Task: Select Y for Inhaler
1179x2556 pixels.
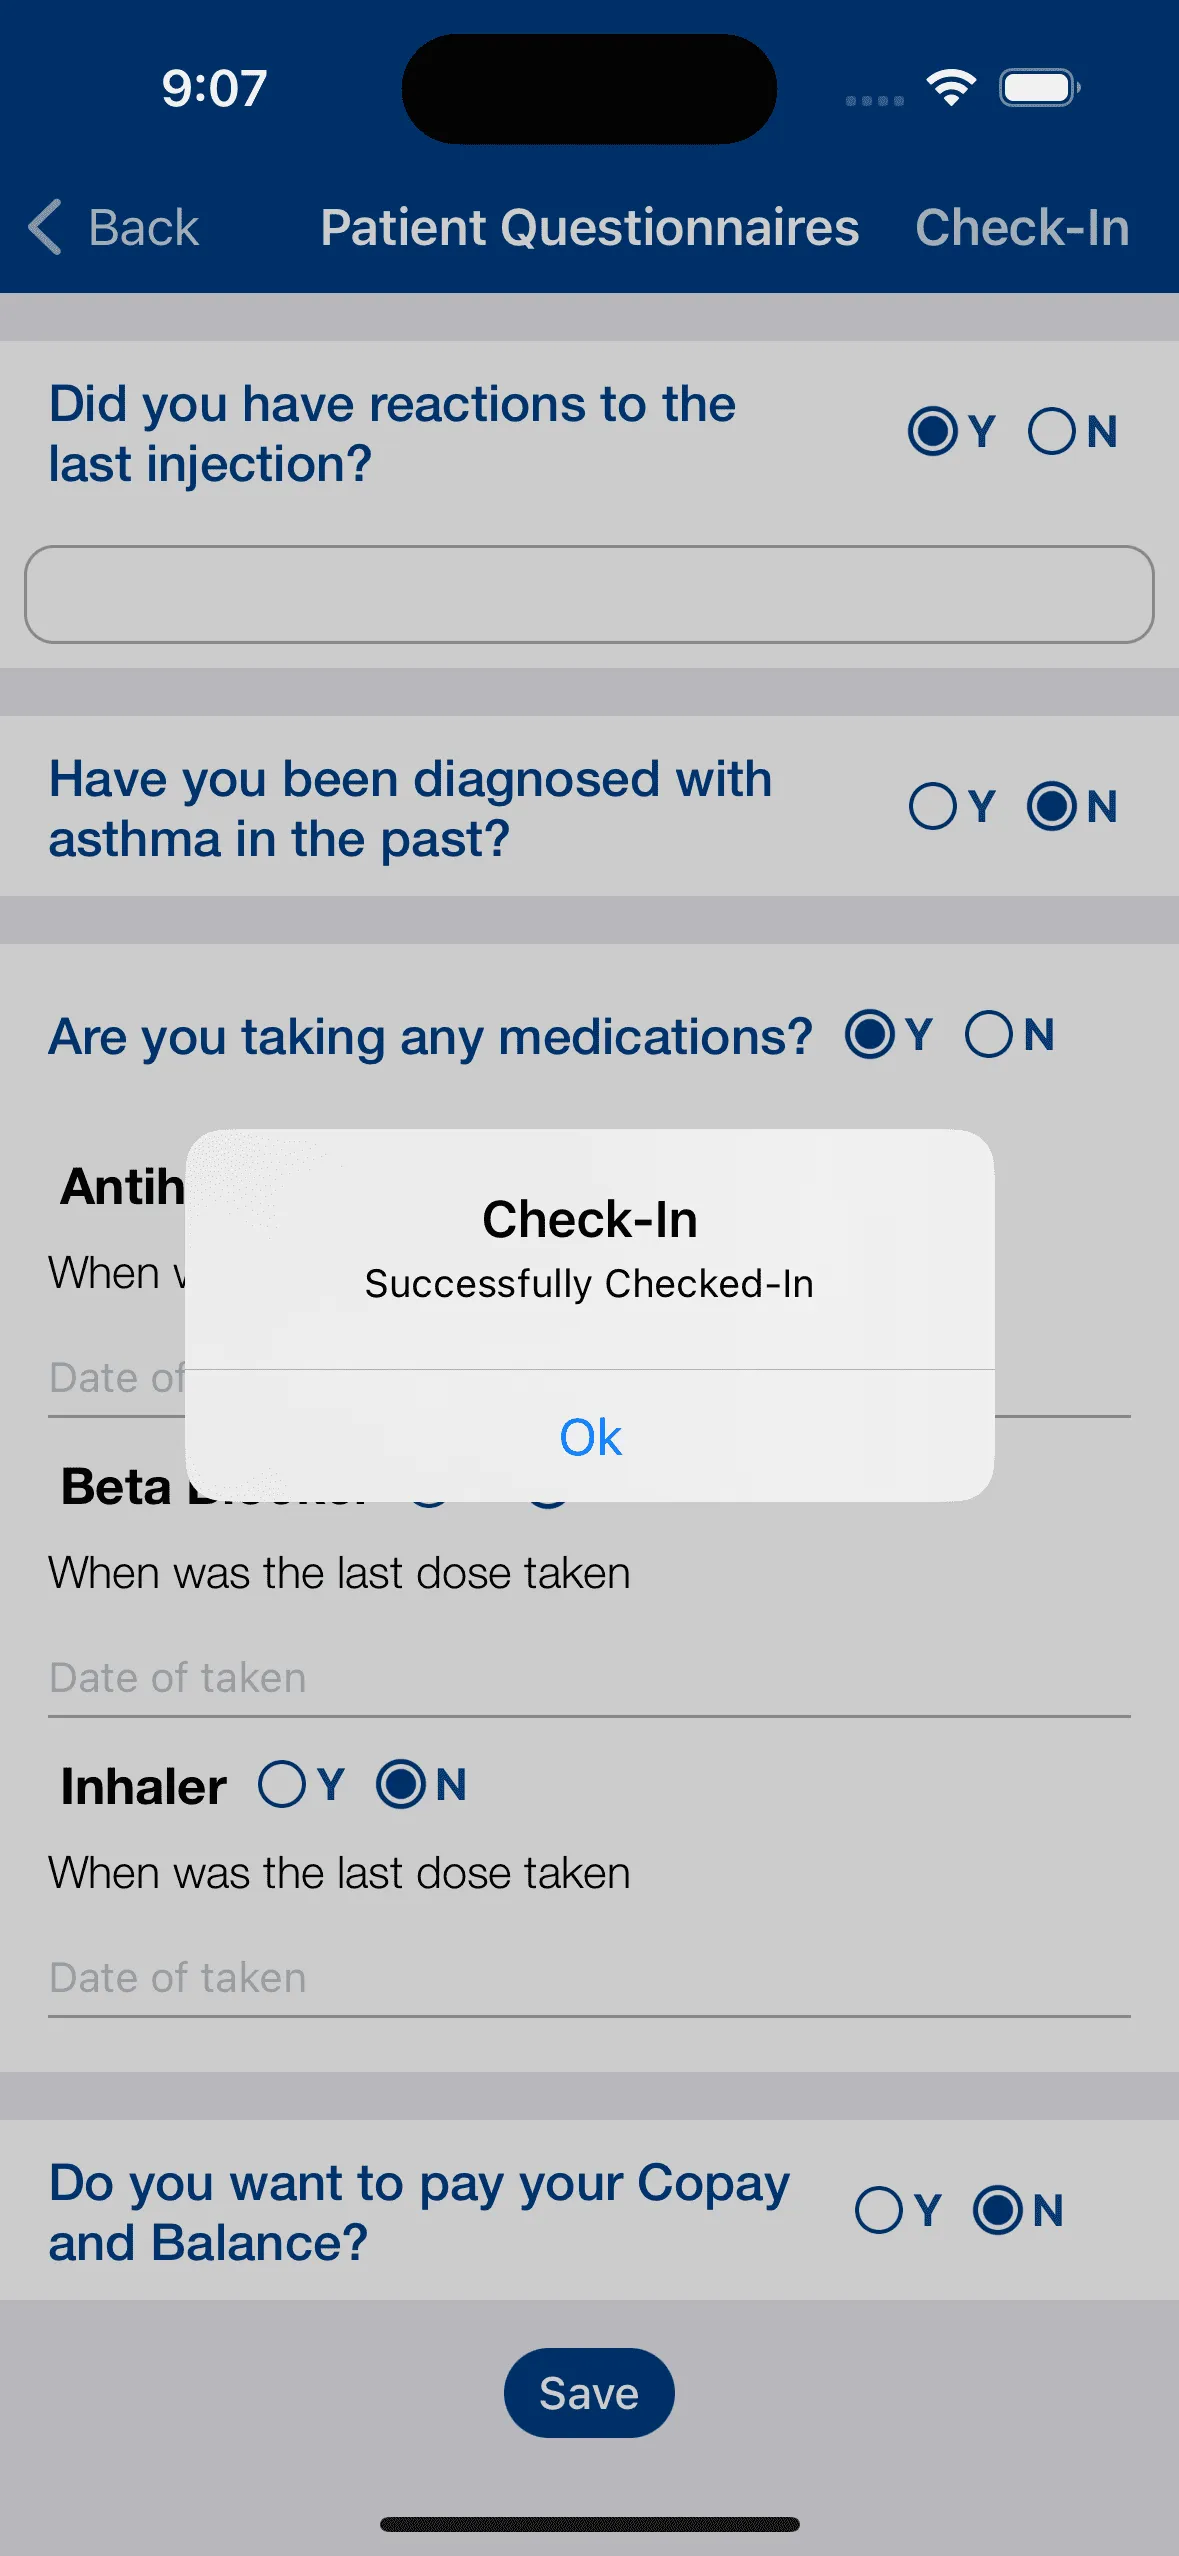Action: pos(282,1785)
